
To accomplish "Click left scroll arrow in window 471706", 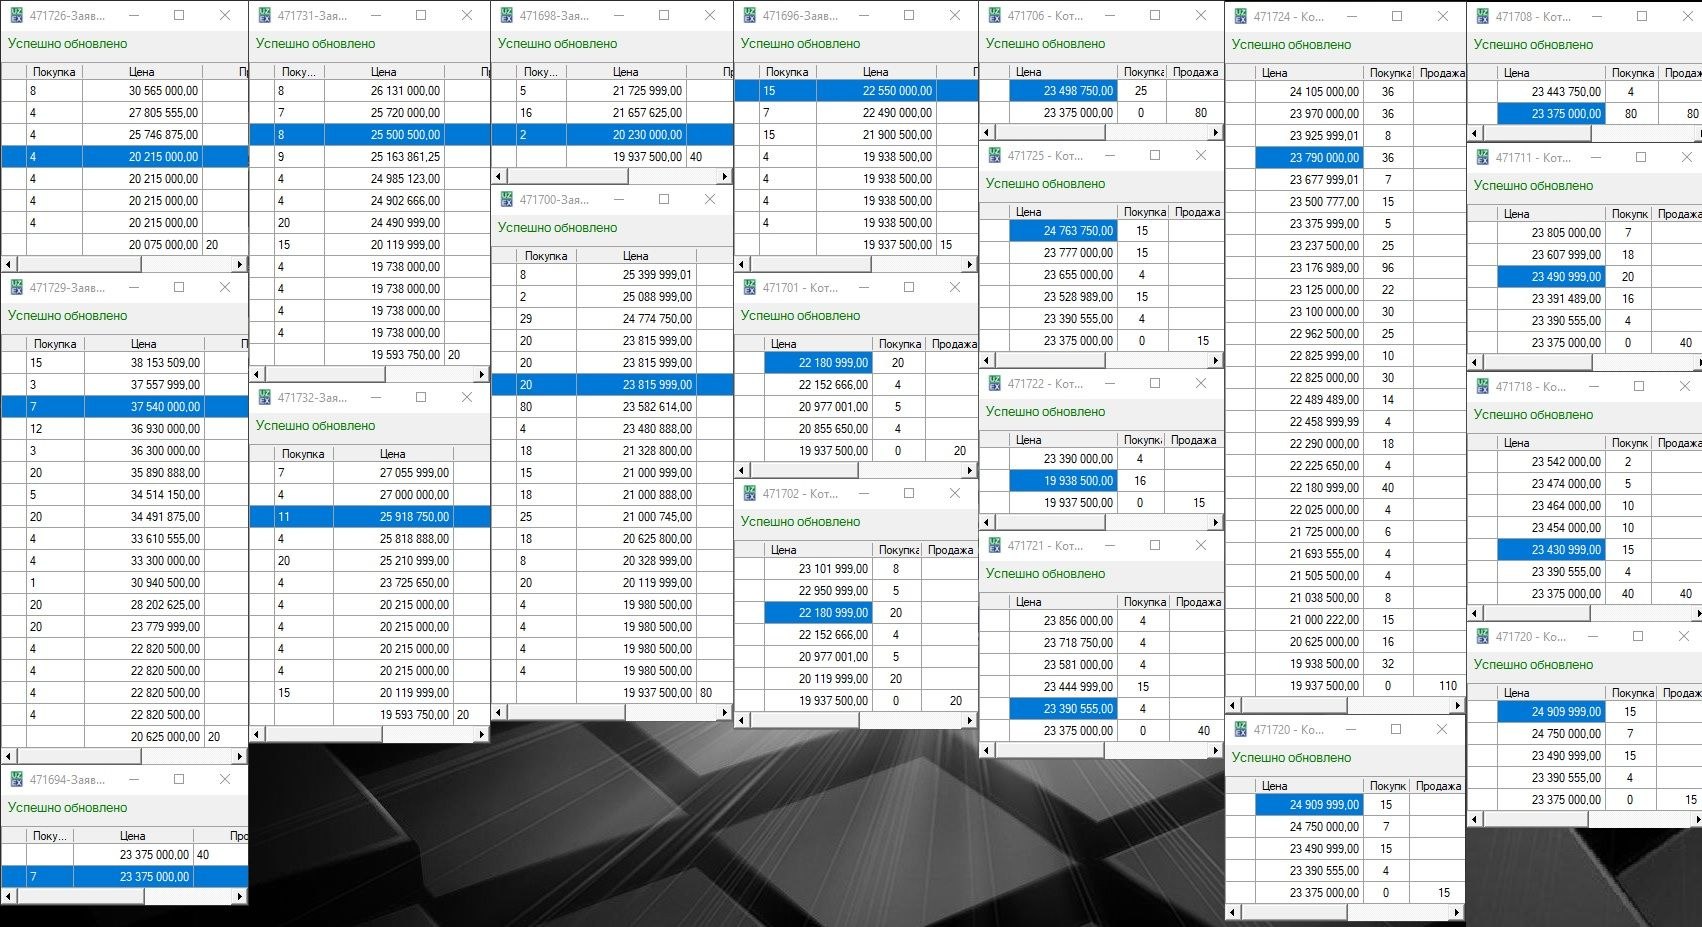I will [987, 133].
